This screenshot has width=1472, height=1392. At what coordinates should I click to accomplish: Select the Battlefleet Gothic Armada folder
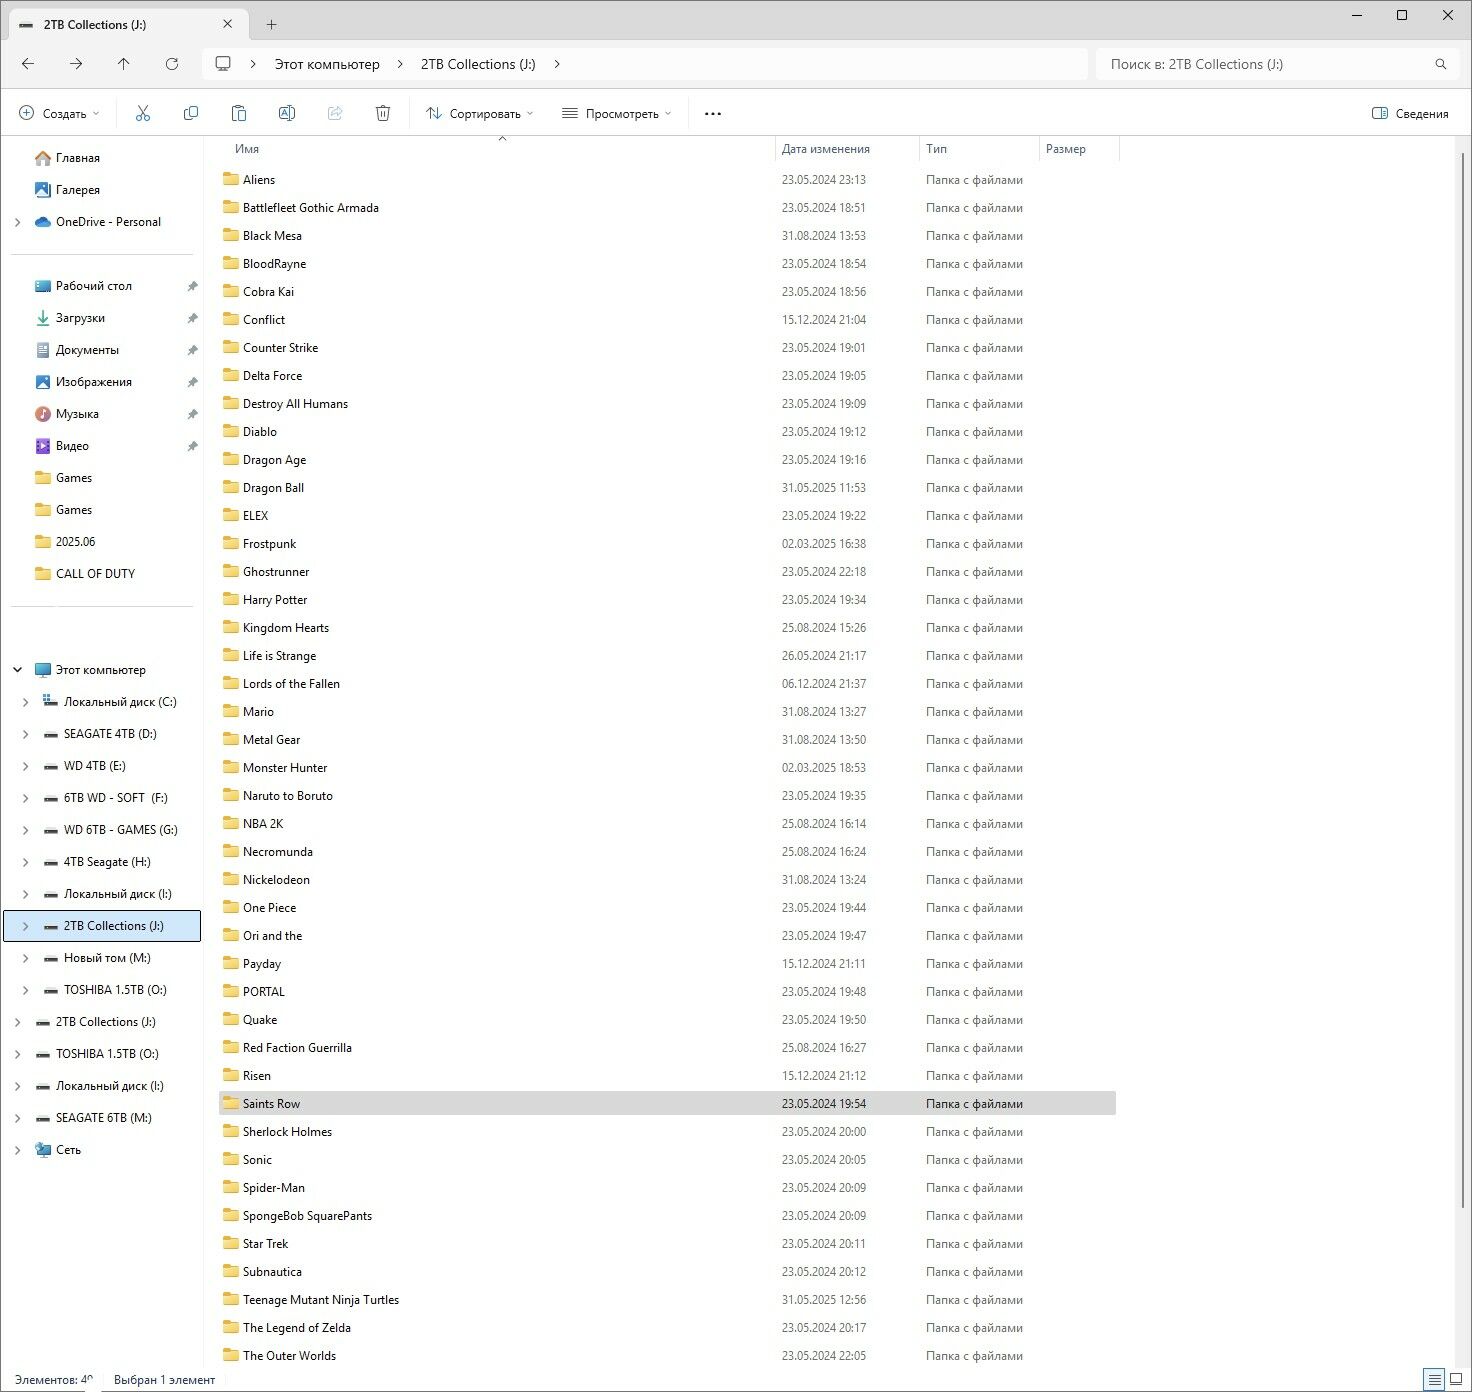[x=311, y=208]
